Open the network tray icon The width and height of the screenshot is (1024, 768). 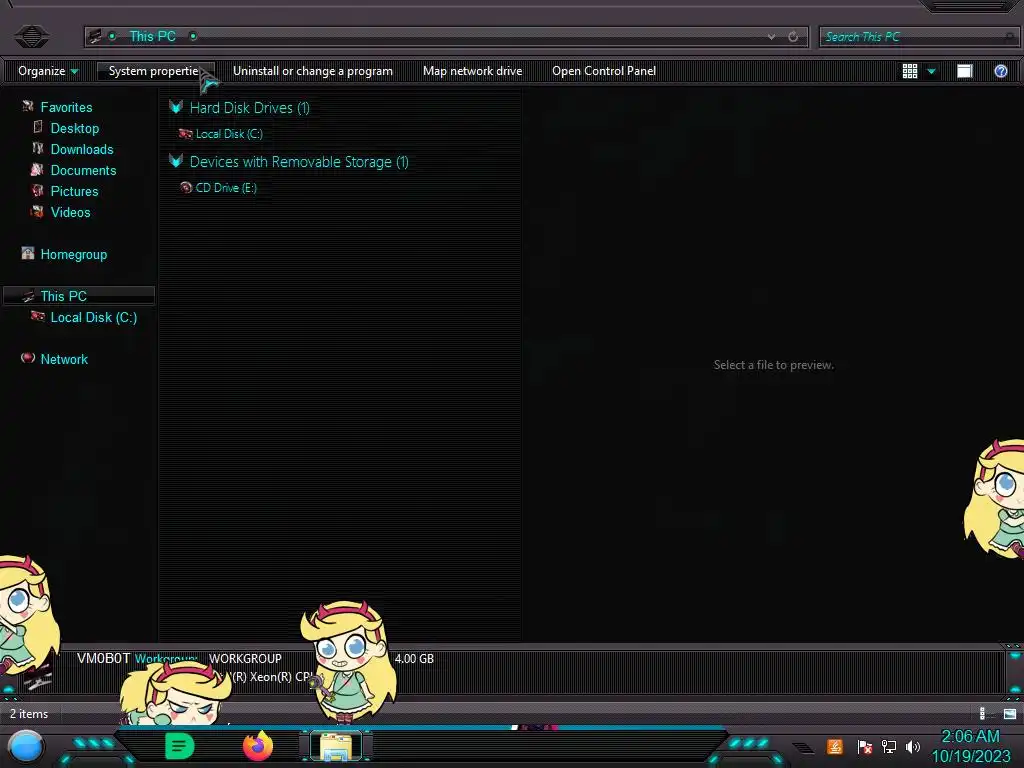[x=889, y=746]
